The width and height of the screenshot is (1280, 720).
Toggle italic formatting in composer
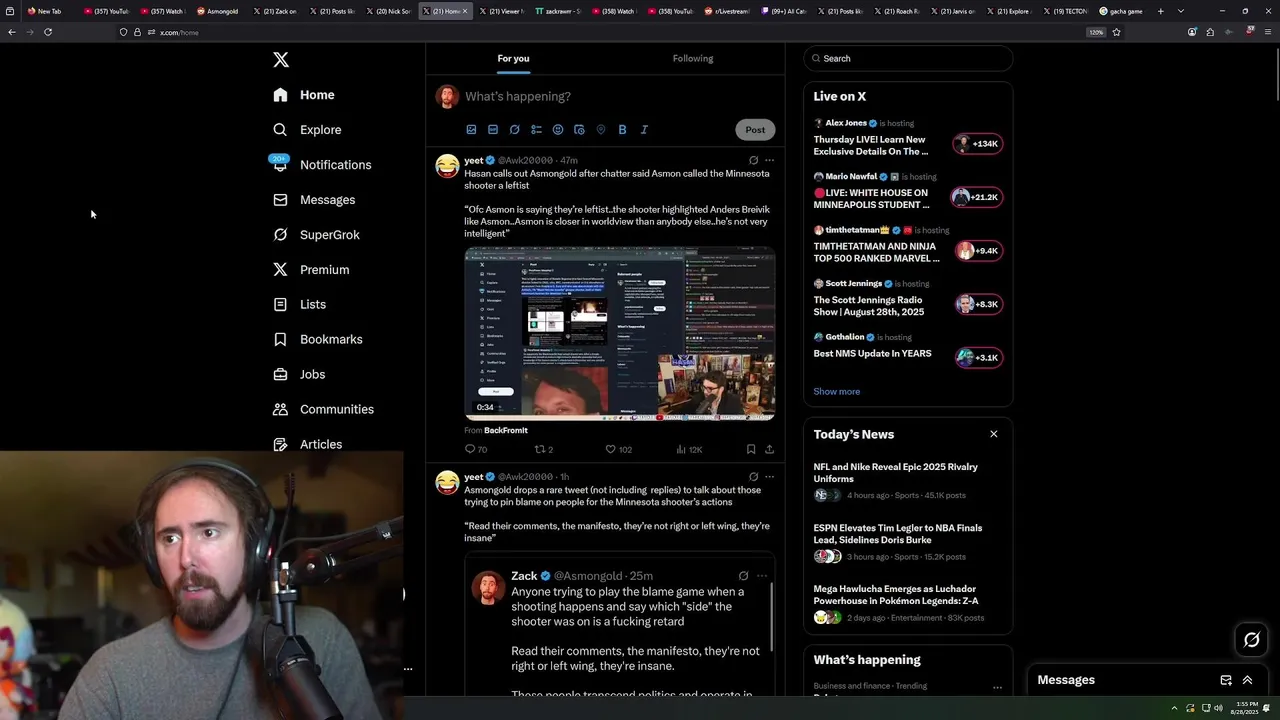tap(644, 129)
